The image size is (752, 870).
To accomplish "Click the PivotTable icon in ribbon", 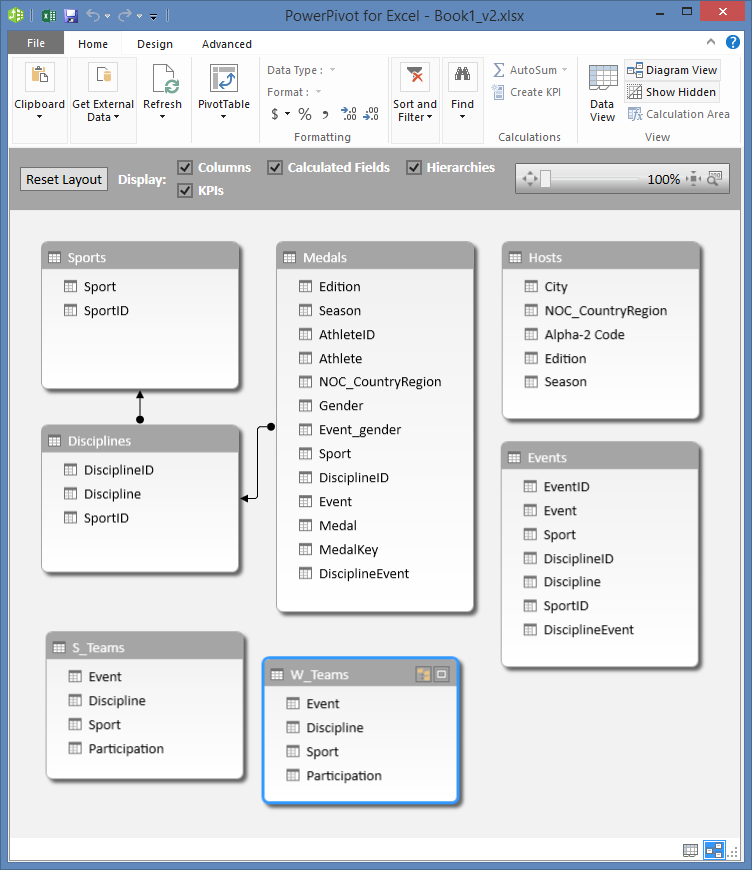I will tap(223, 80).
